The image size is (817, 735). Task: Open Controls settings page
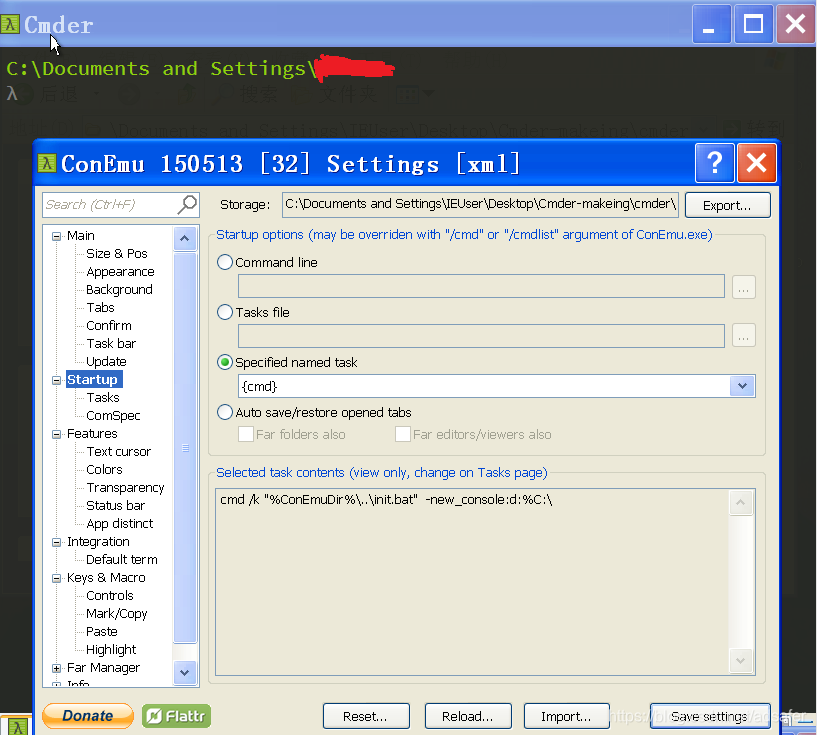coord(109,595)
